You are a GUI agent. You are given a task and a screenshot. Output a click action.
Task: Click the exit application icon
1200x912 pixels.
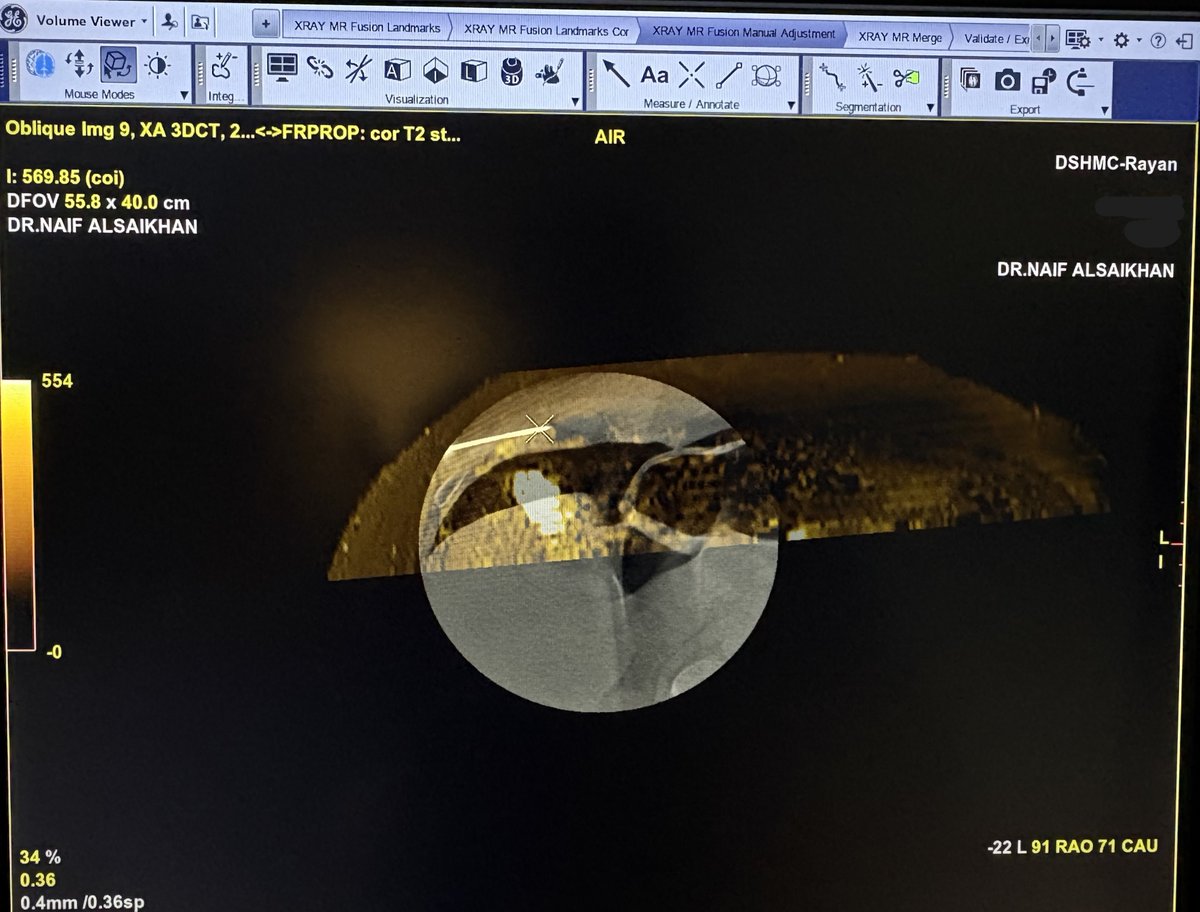1184,41
